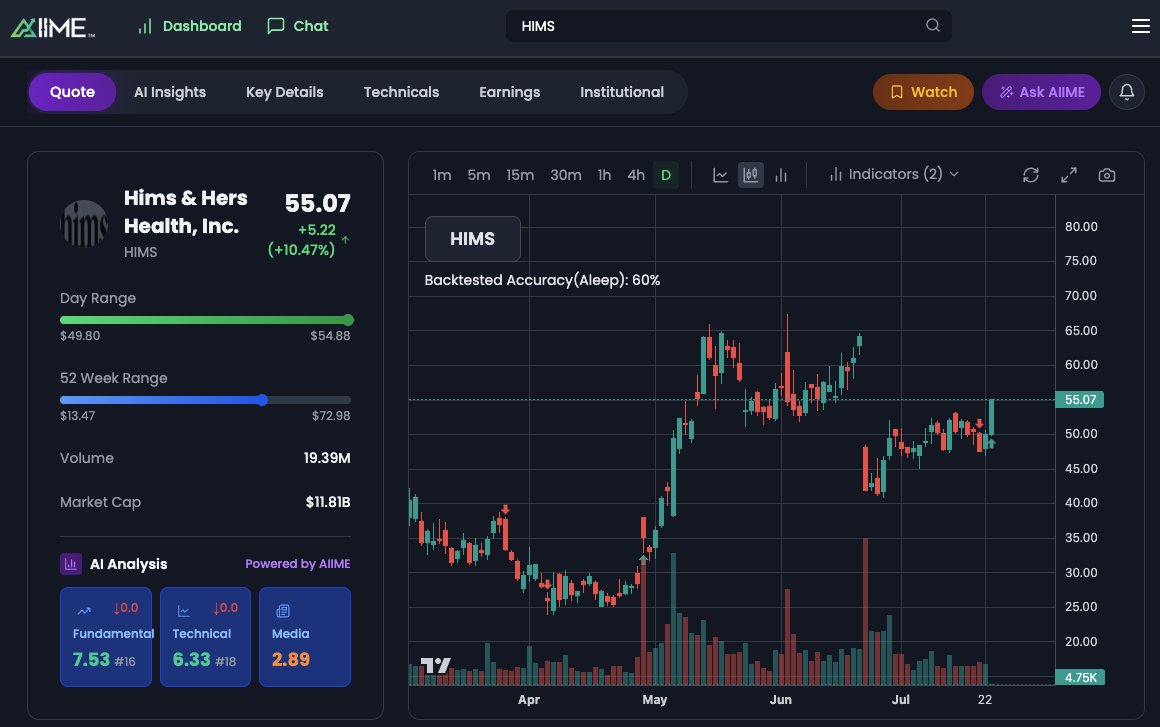Image resolution: width=1160 pixels, height=727 pixels.
Task: Select the 5m chart interval
Action: 479,175
